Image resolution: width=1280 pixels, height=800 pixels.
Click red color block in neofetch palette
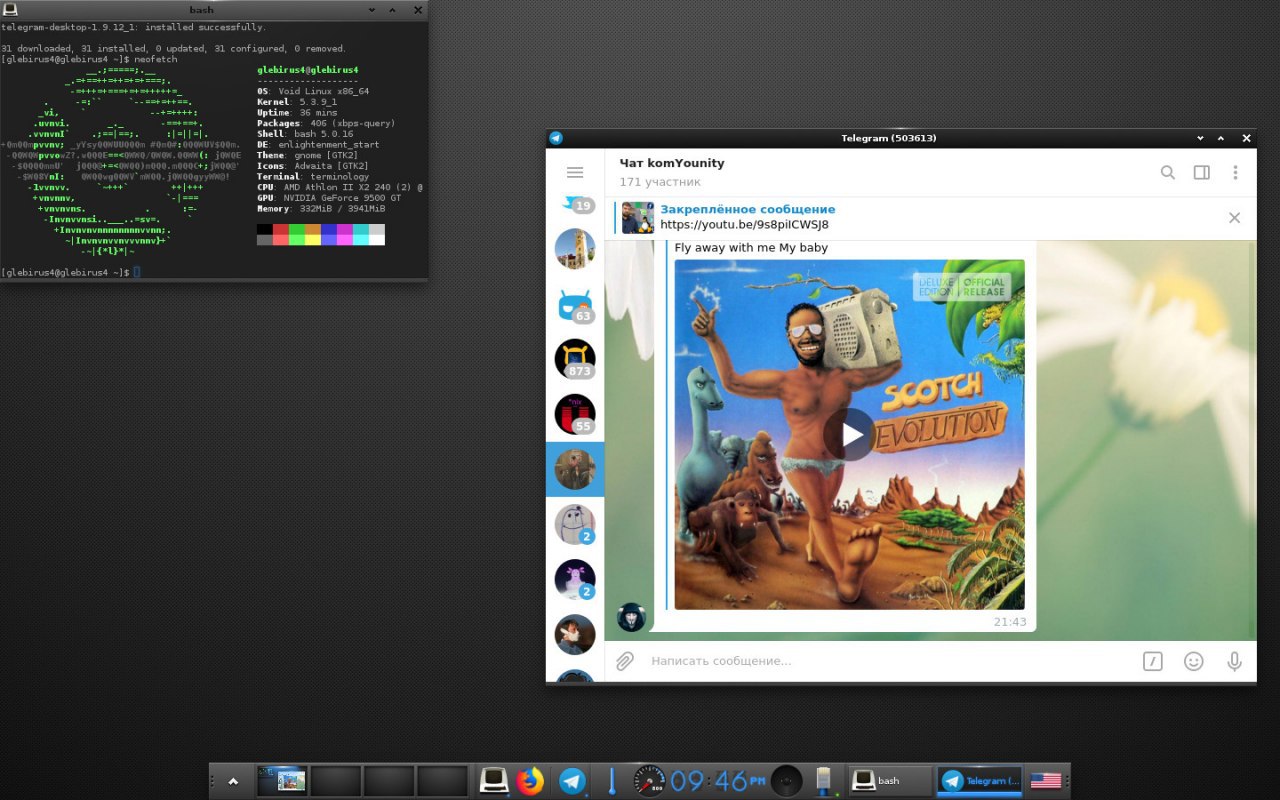click(x=281, y=229)
